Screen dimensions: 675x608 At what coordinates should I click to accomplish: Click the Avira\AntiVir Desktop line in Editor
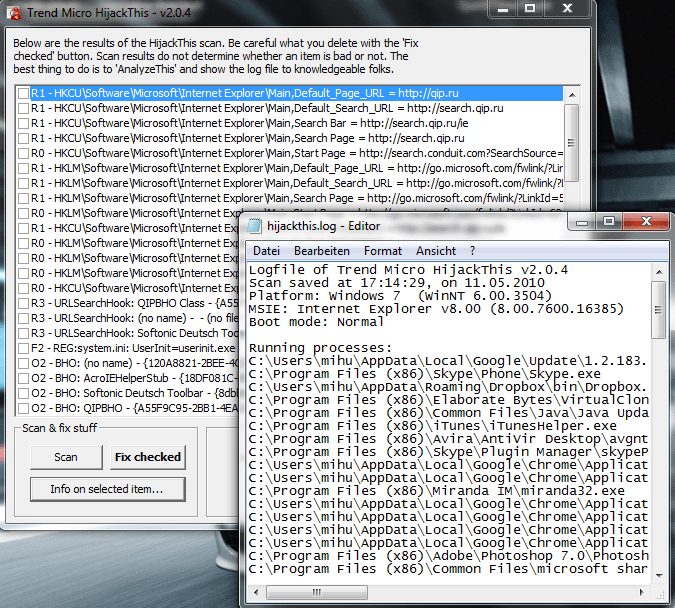tap(448, 439)
